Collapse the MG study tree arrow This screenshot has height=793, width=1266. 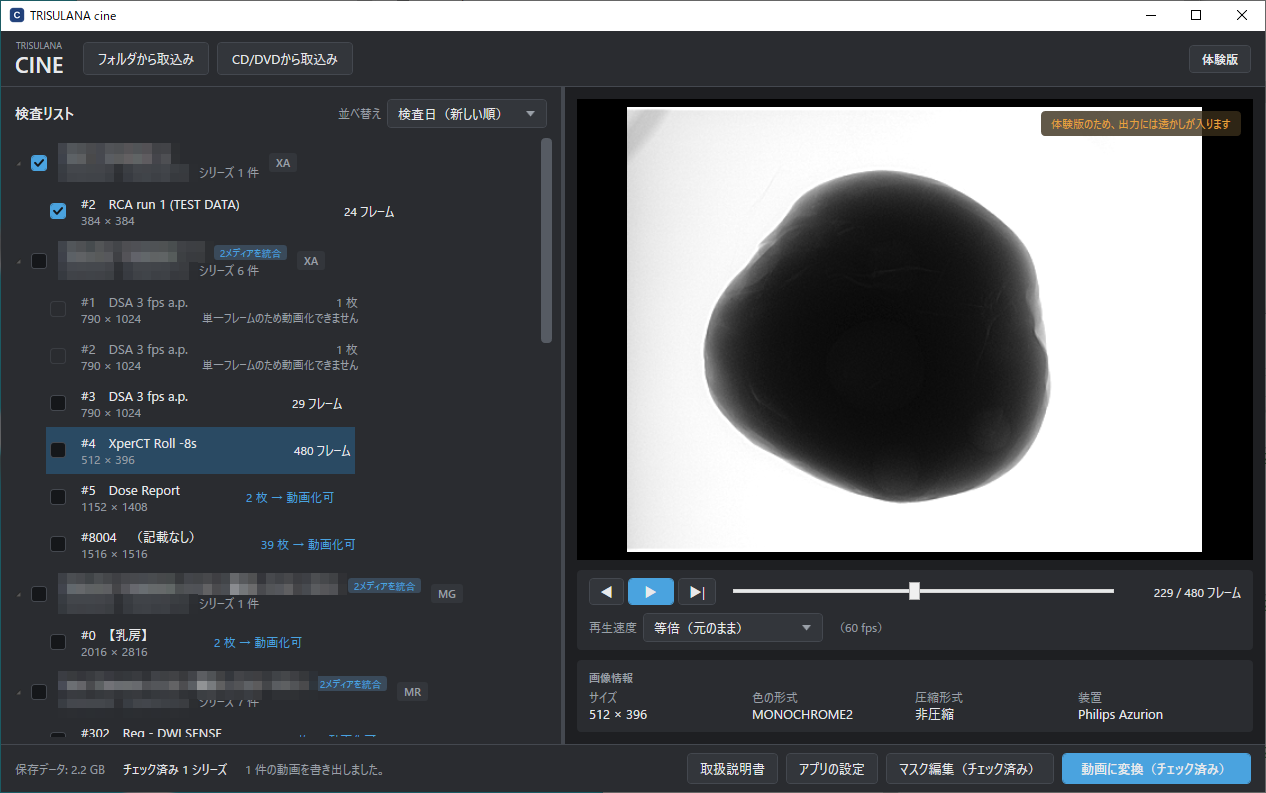19,595
